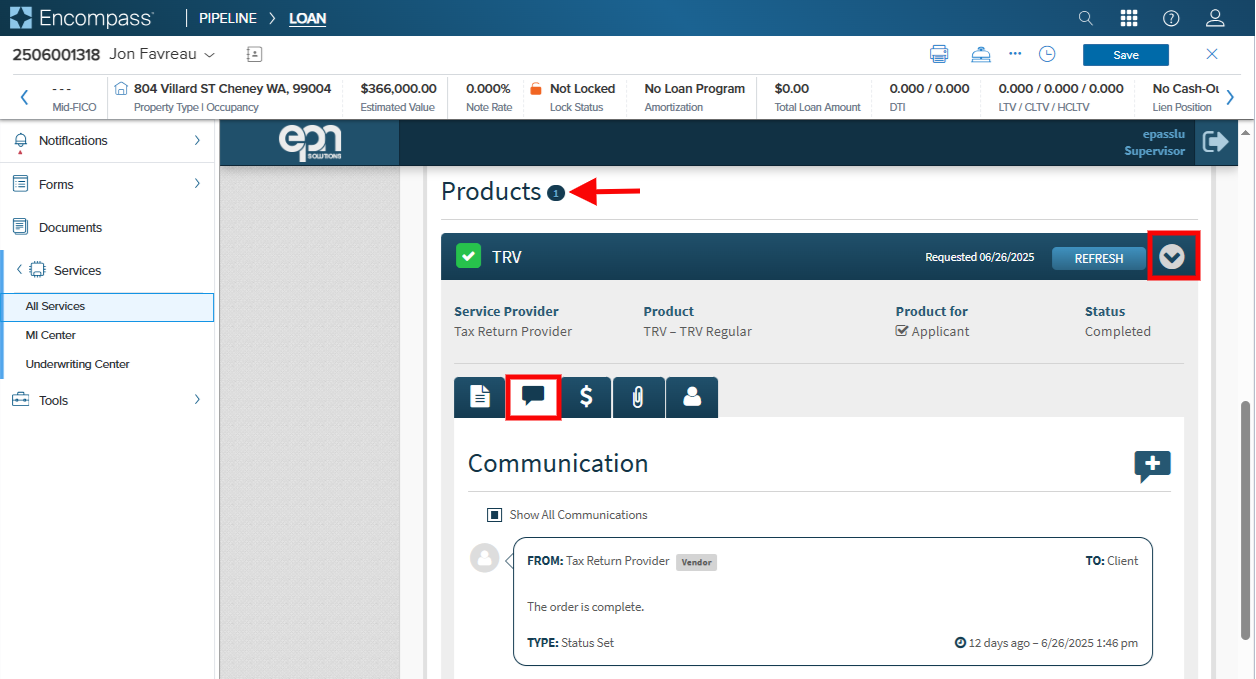Open the TRV fees dollar tab
Screen dimensions: 1256x679
tap(586, 397)
